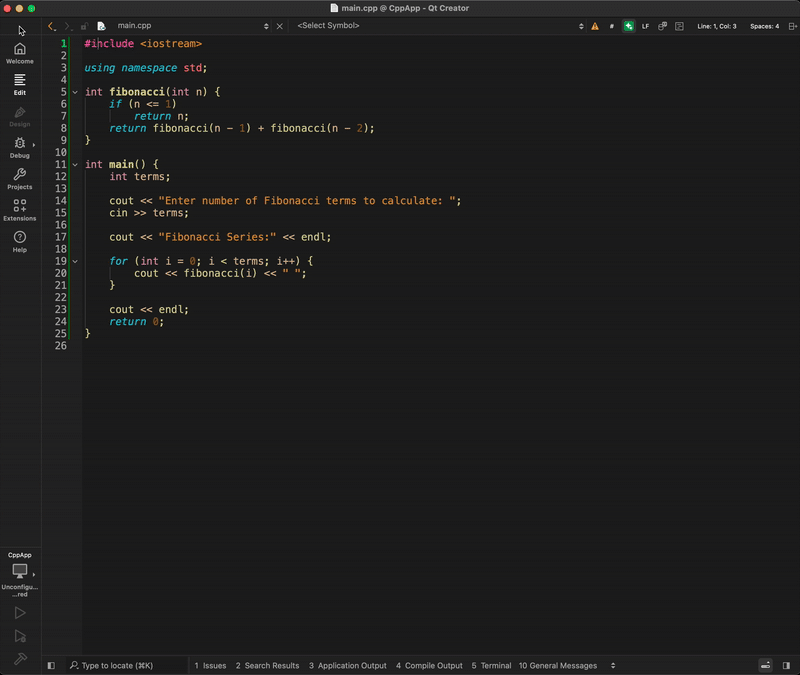Start debugging via the debug-run icon
The image size is (800, 675).
[20, 634]
